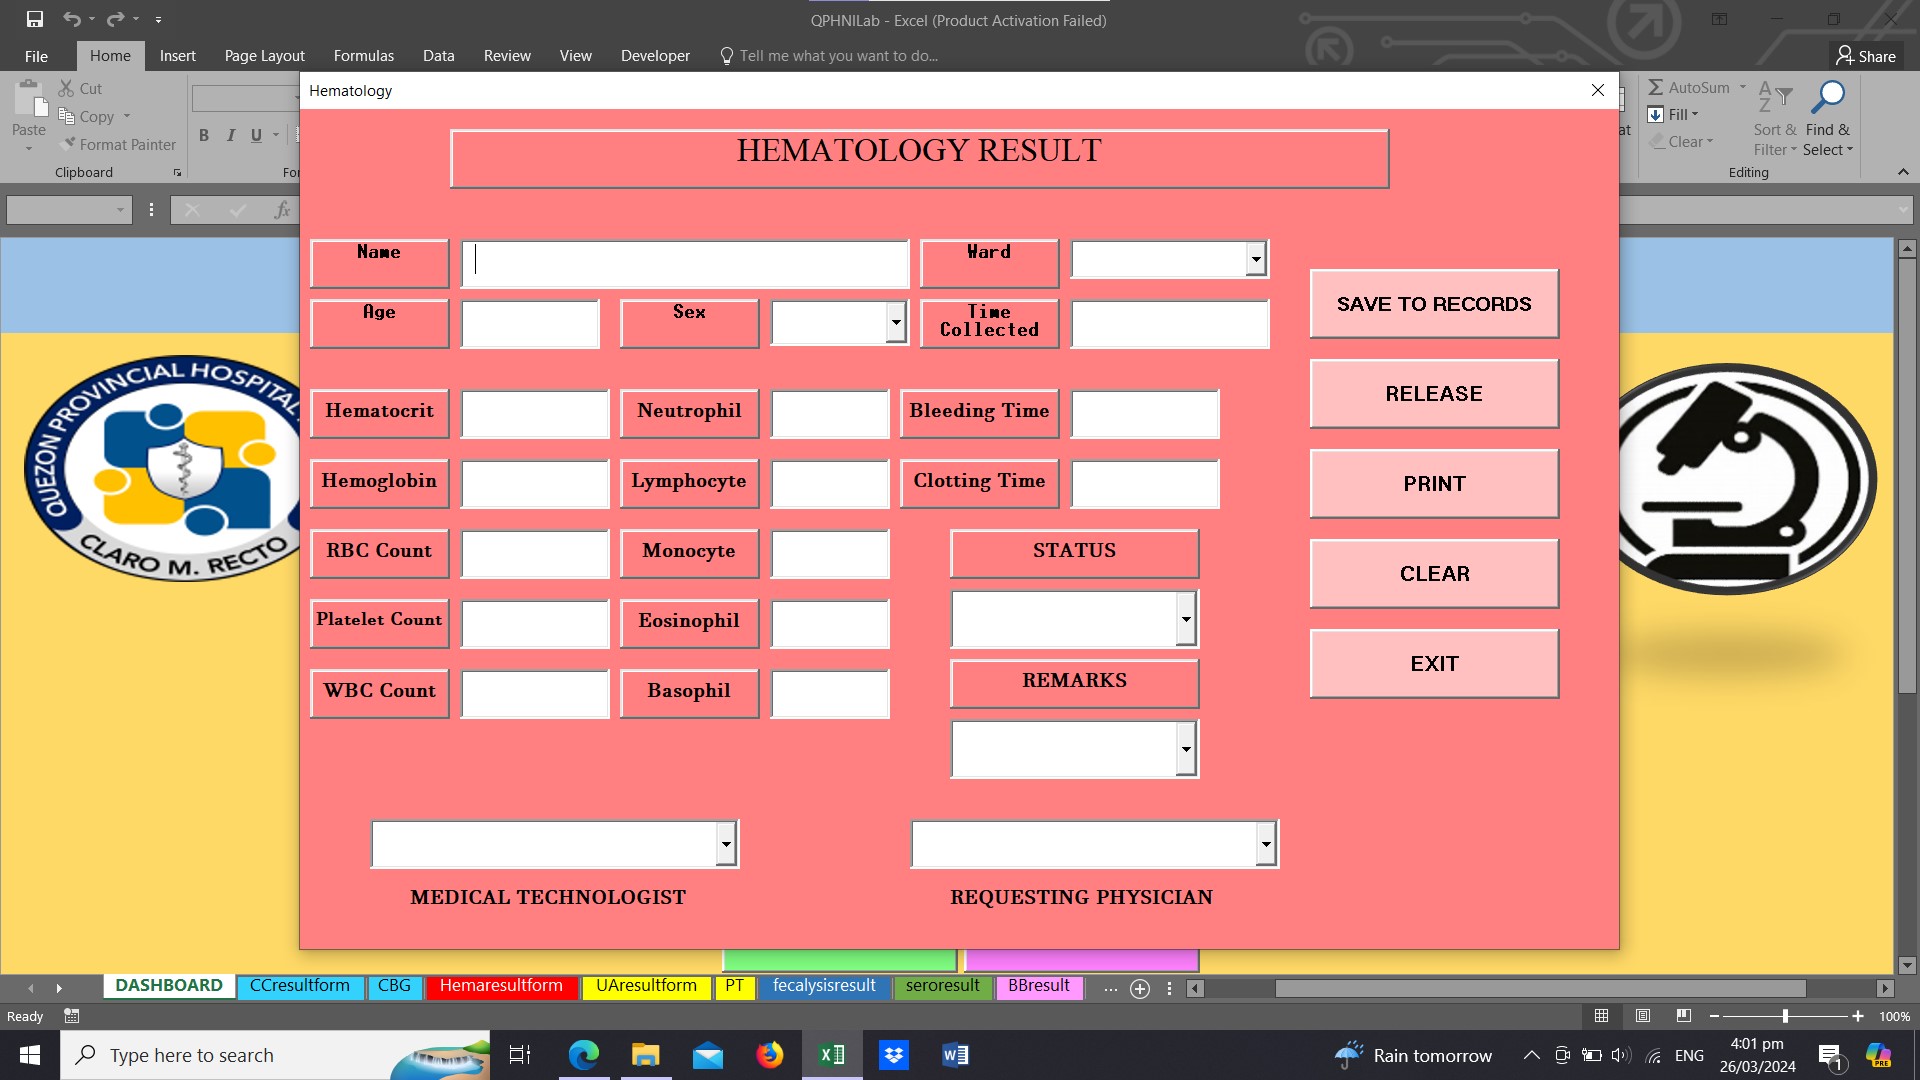Click the Page Layout view icon
The width and height of the screenshot is (1920, 1080).
point(1643,1016)
